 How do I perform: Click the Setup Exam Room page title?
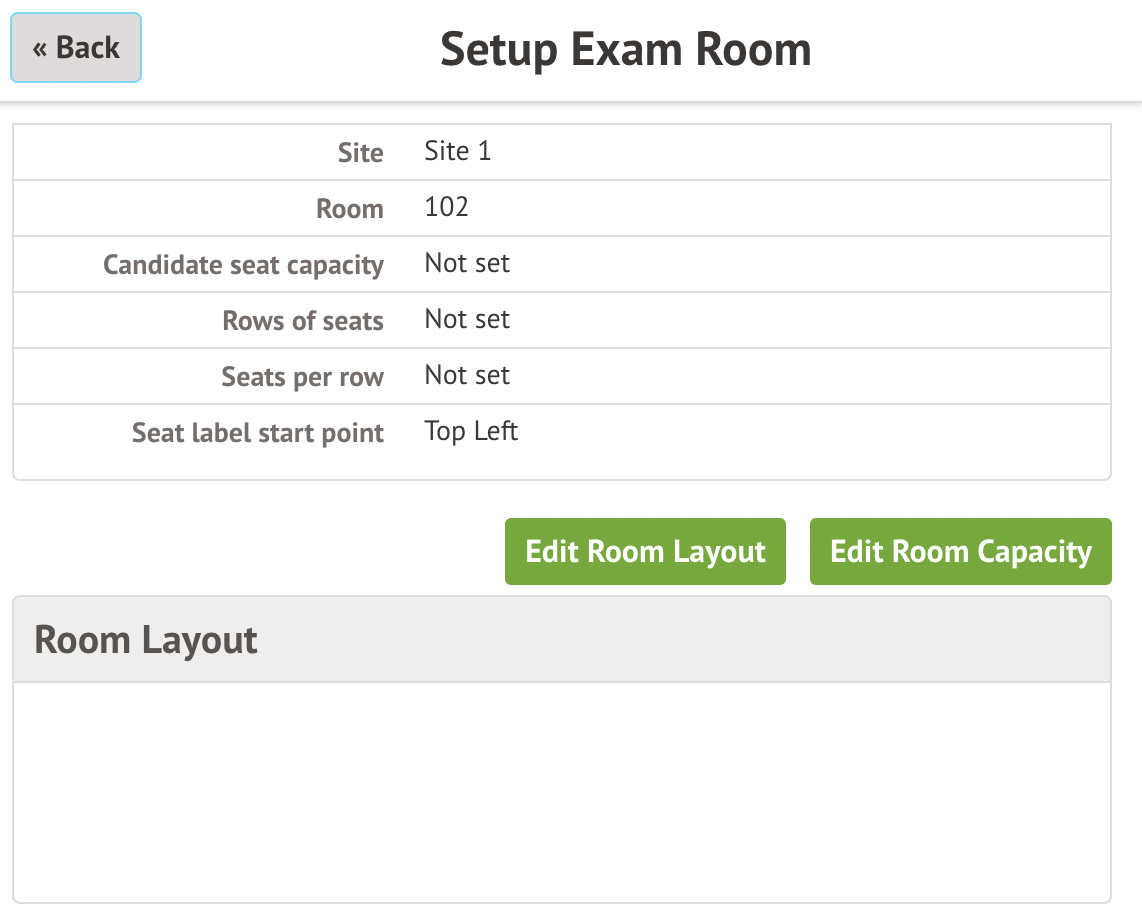coord(625,49)
